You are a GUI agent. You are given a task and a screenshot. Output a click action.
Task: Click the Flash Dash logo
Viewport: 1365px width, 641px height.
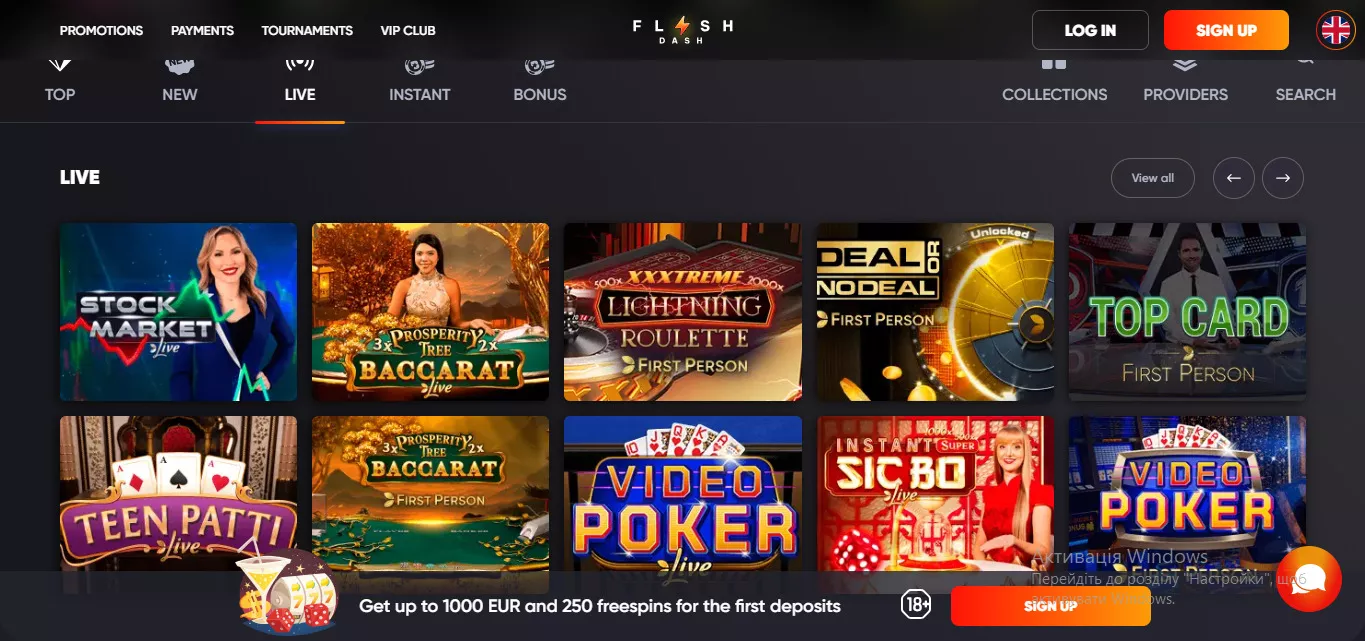(683, 29)
